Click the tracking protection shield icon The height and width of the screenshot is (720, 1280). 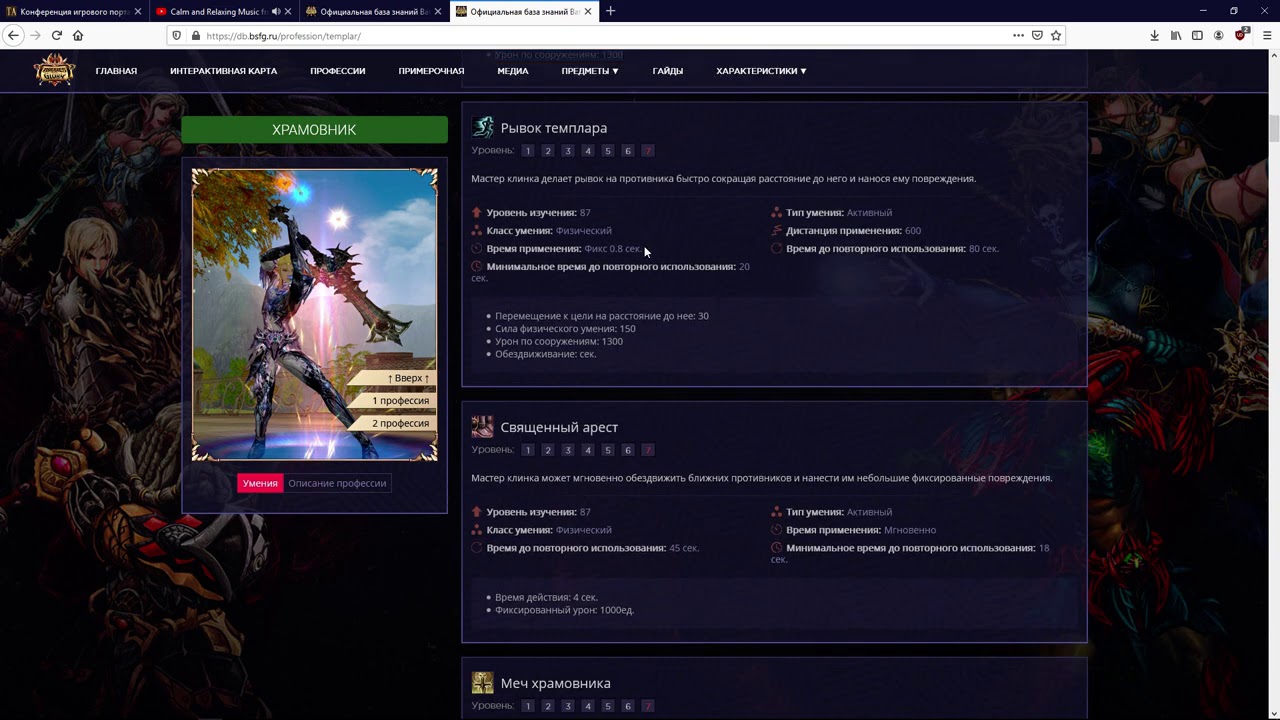(177, 36)
